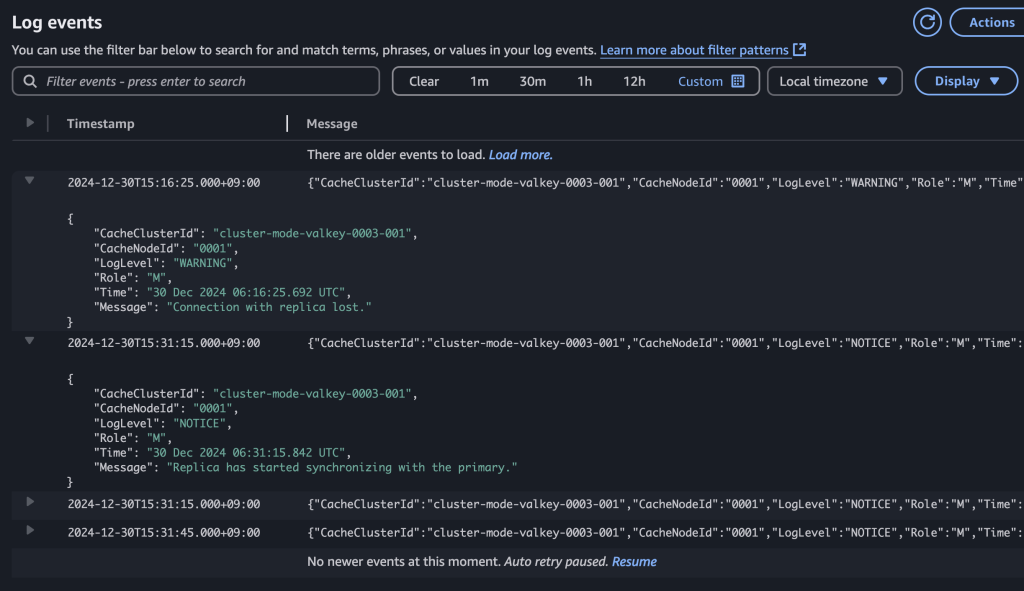Expand the 15:31:45 log event row
The width and height of the screenshot is (1024, 591).
point(30,530)
